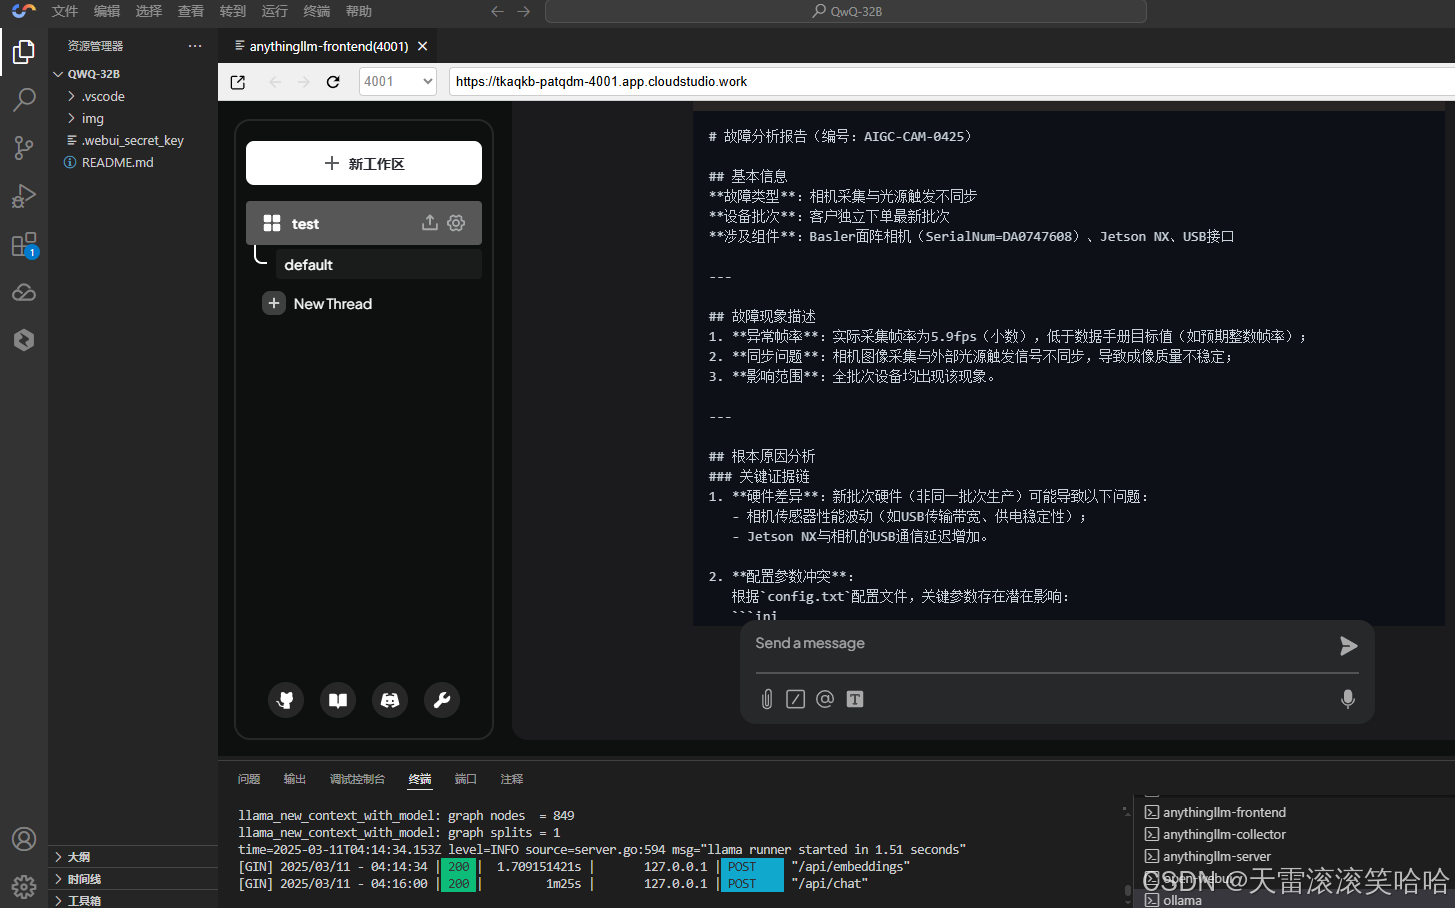Switch to the 注释 panel tab
Viewport: 1455px width, 908px height.
pos(512,779)
